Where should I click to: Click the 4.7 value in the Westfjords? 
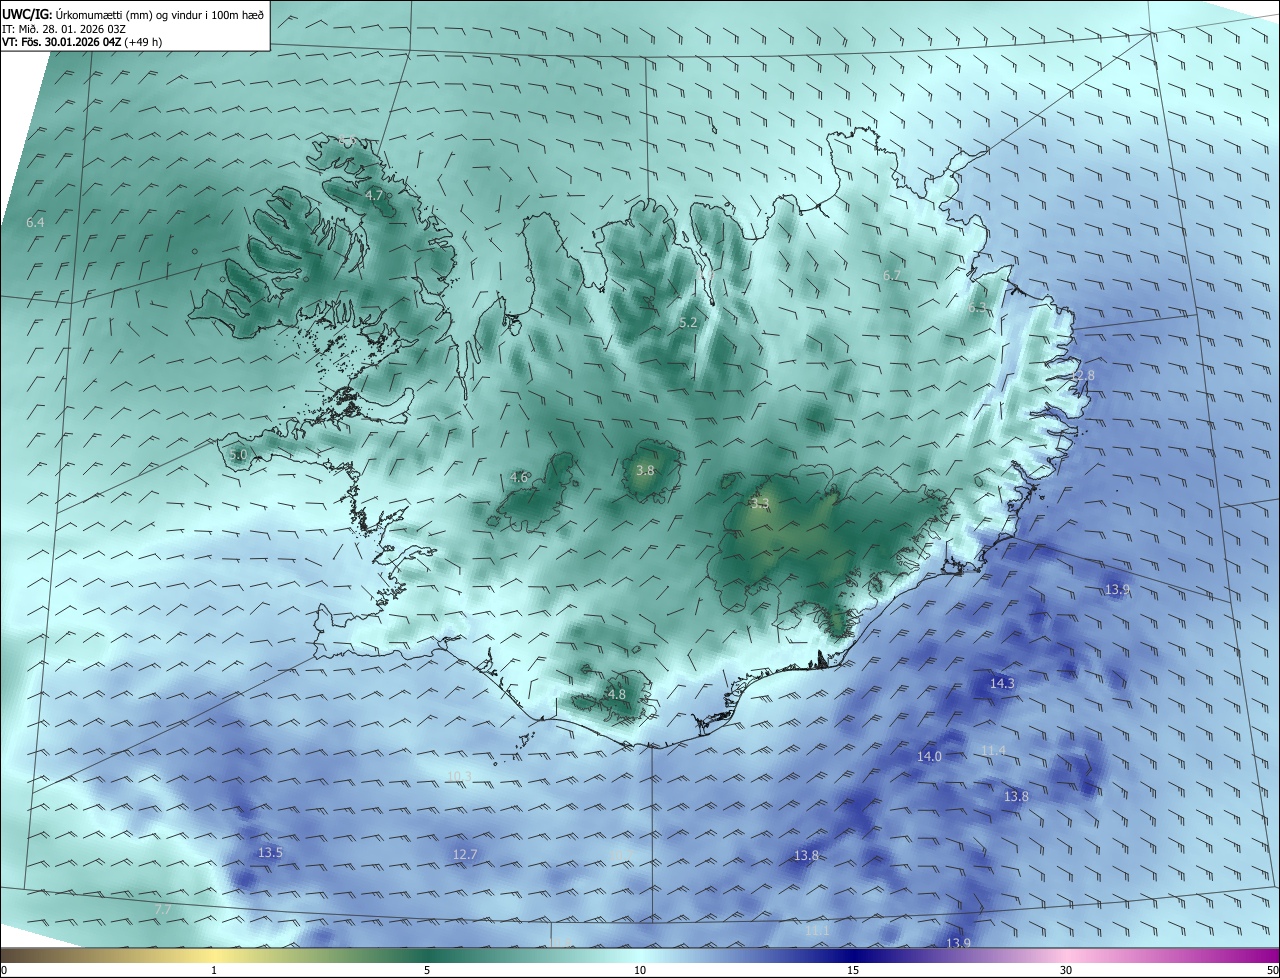click(375, 195)
